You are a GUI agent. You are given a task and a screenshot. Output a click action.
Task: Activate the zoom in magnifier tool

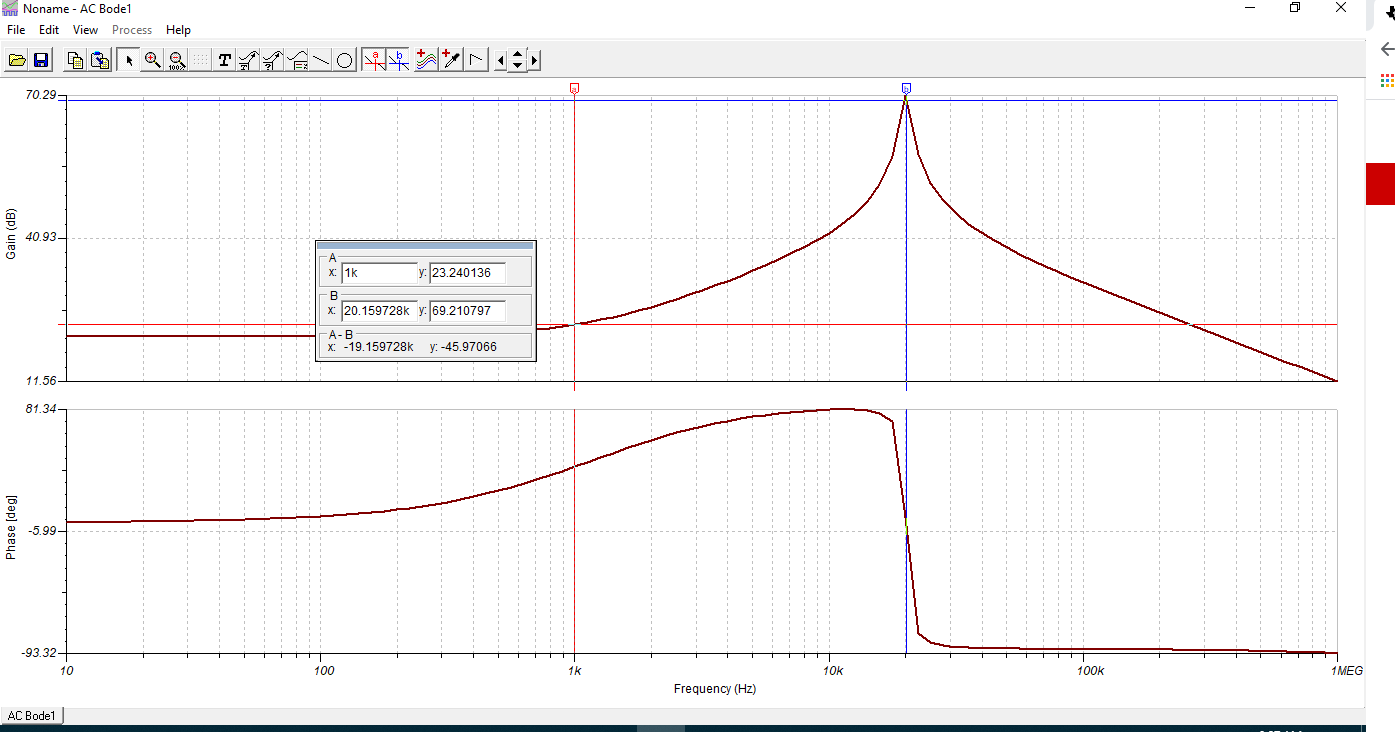click(x=152, y=60)
